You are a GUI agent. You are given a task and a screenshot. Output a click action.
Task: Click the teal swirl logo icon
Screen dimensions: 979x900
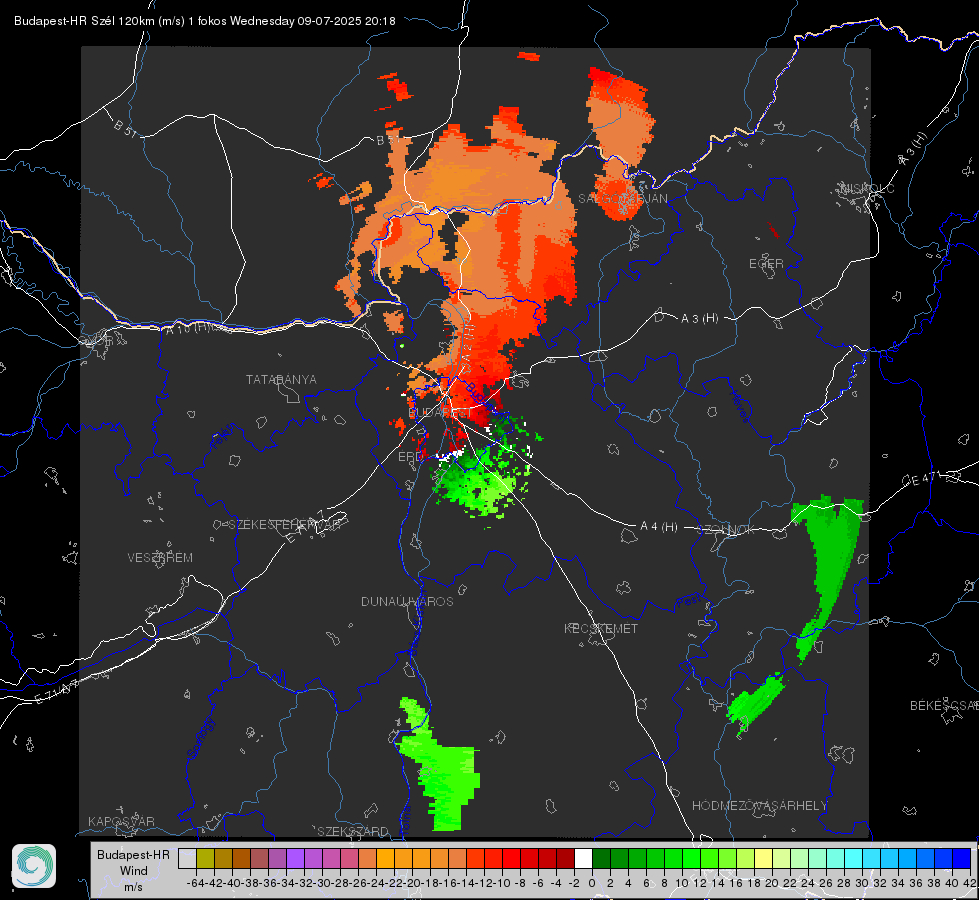coord(34,866)
